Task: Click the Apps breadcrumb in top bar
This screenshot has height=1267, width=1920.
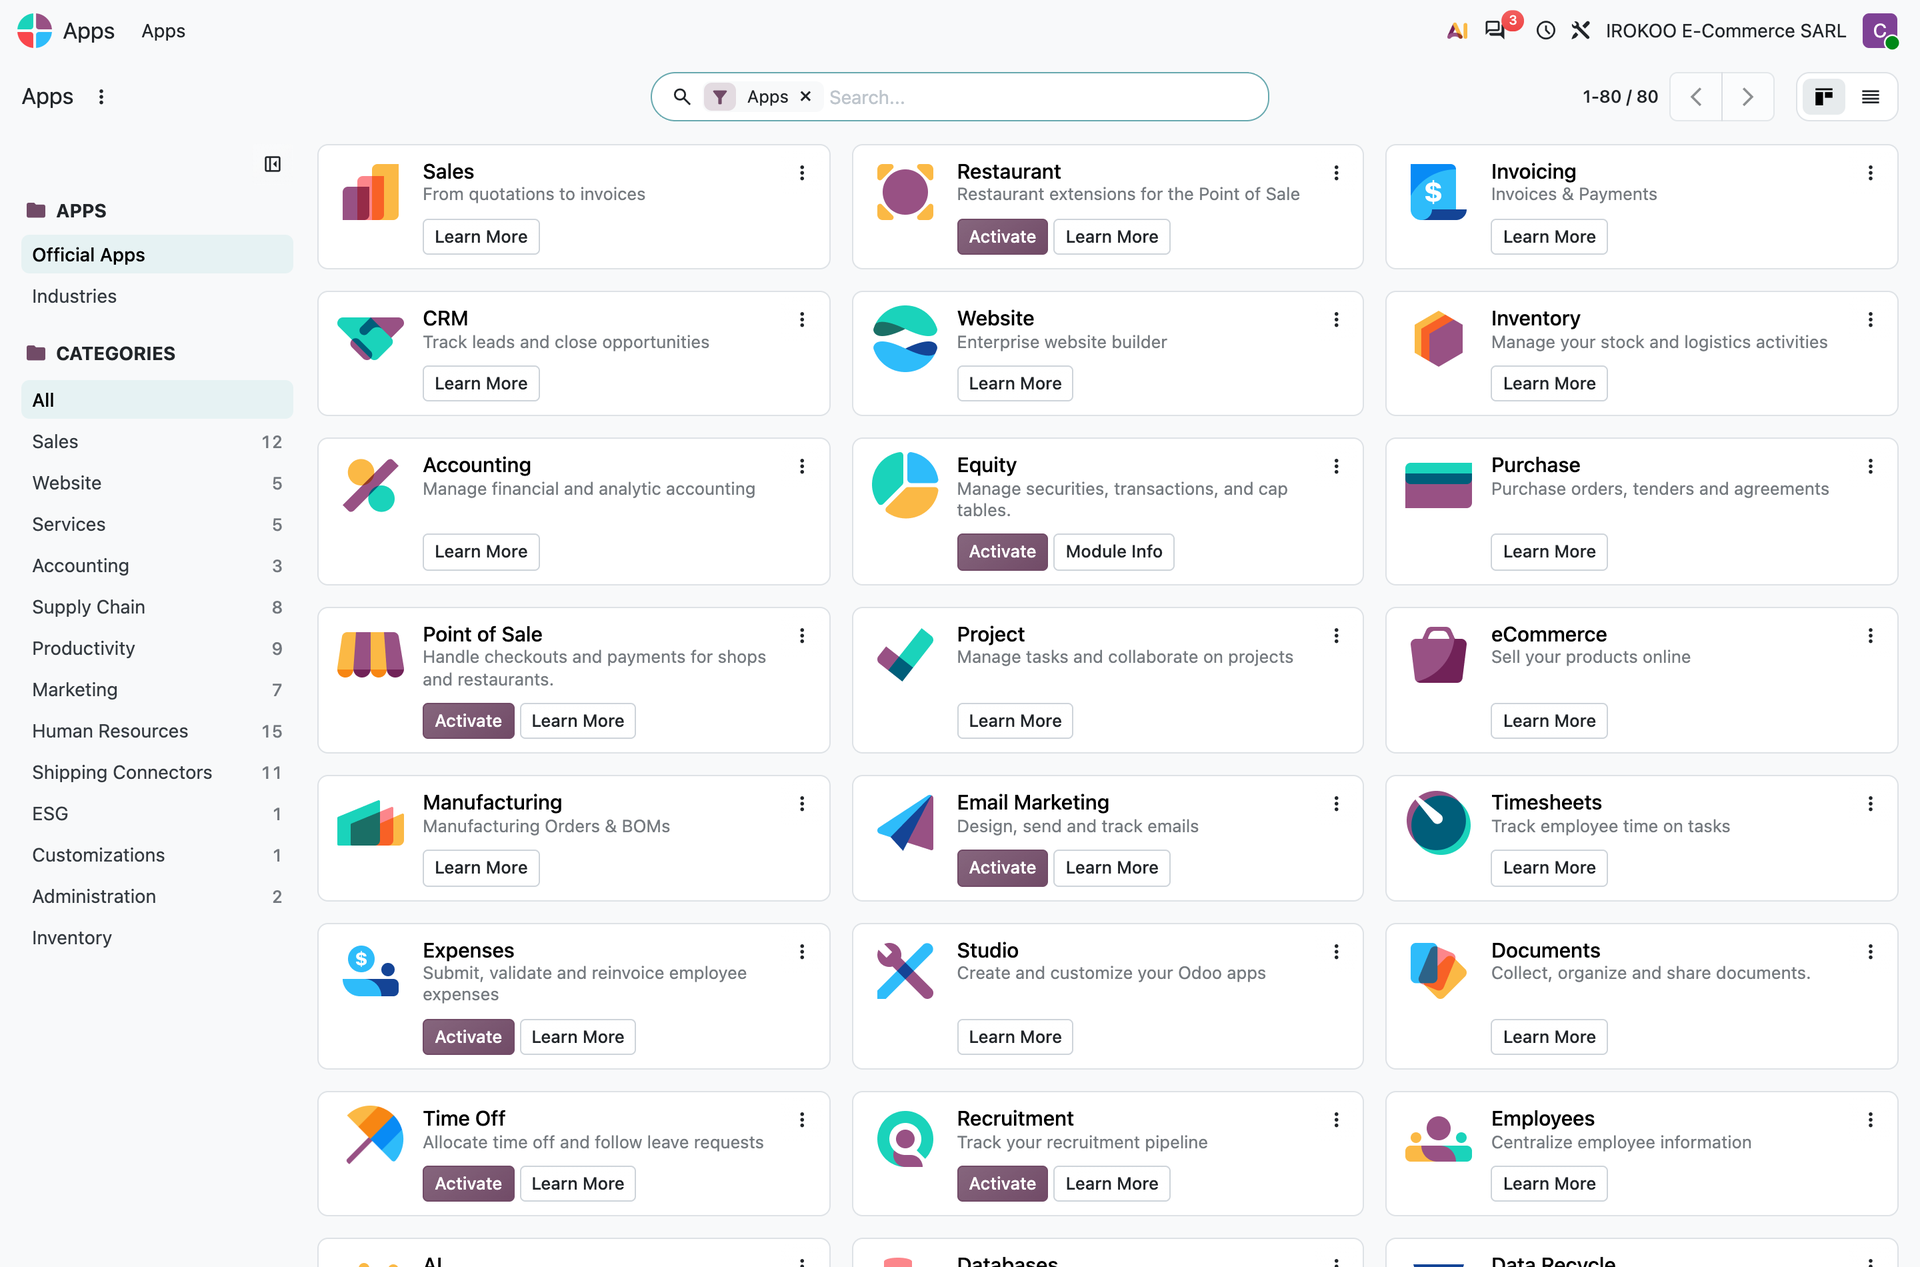Action: 163,31
